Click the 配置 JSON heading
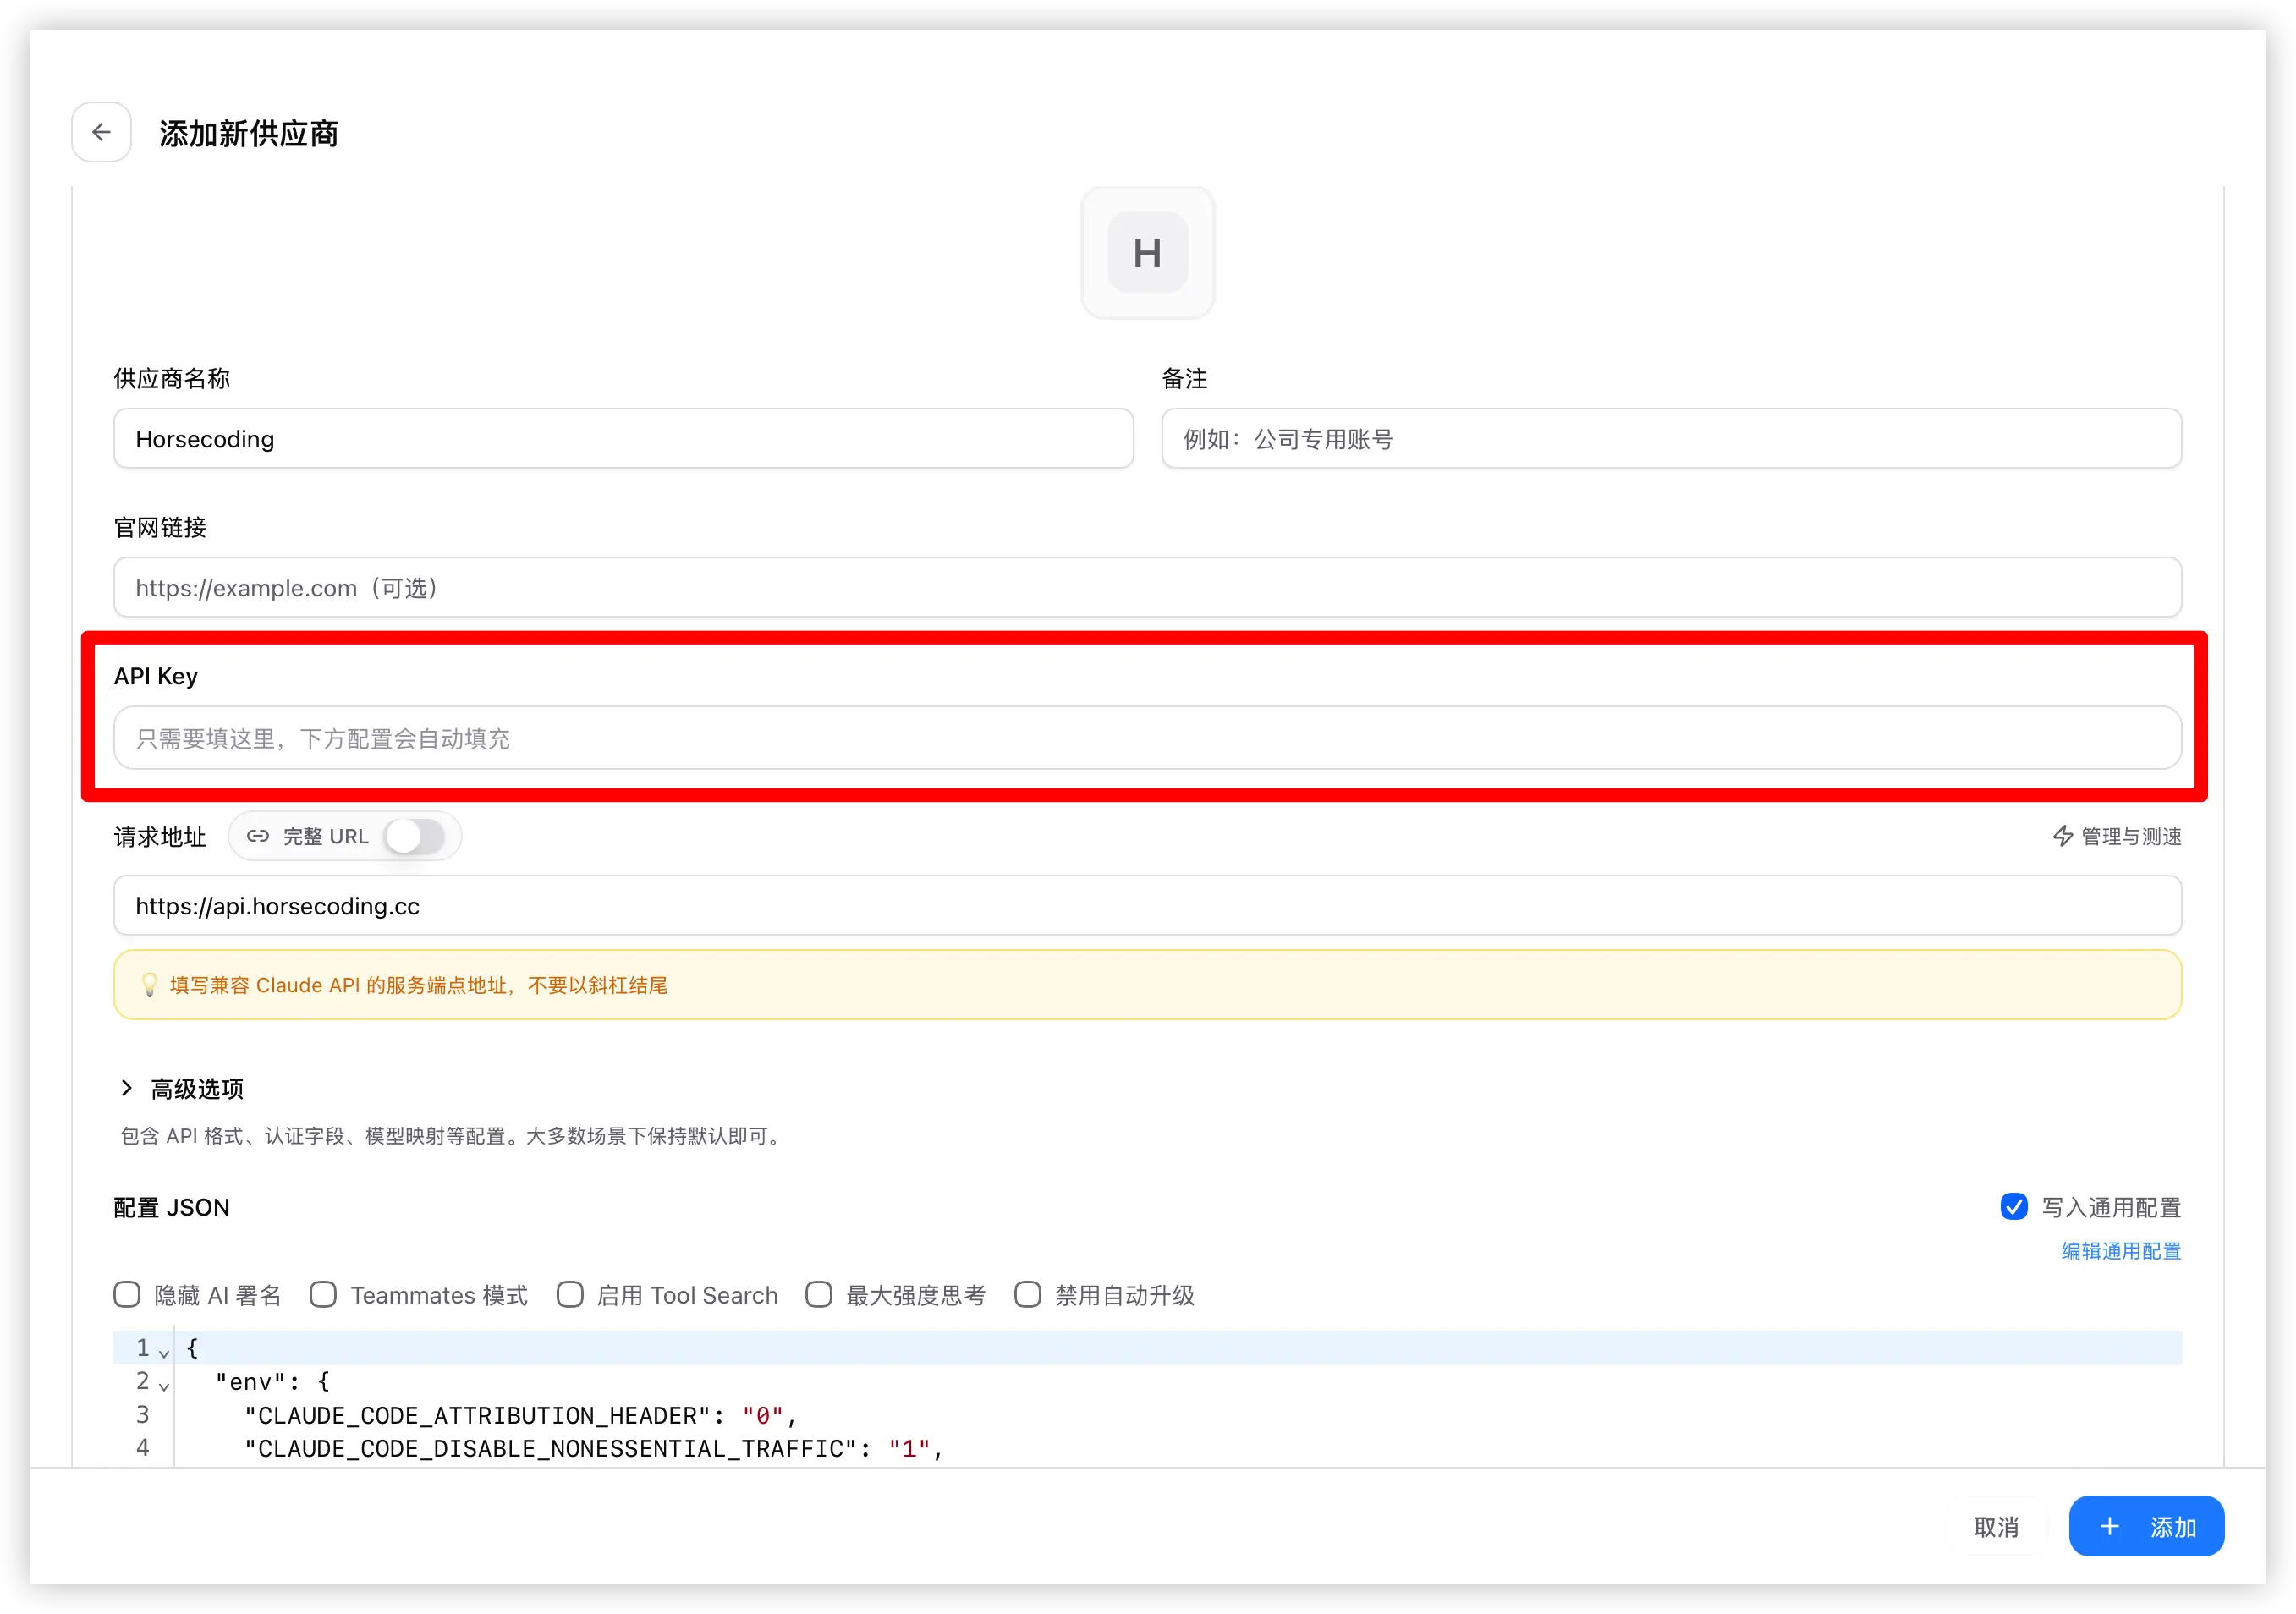The height and width of the screenshot is (1614, 2296). (x=172, y=1207)
